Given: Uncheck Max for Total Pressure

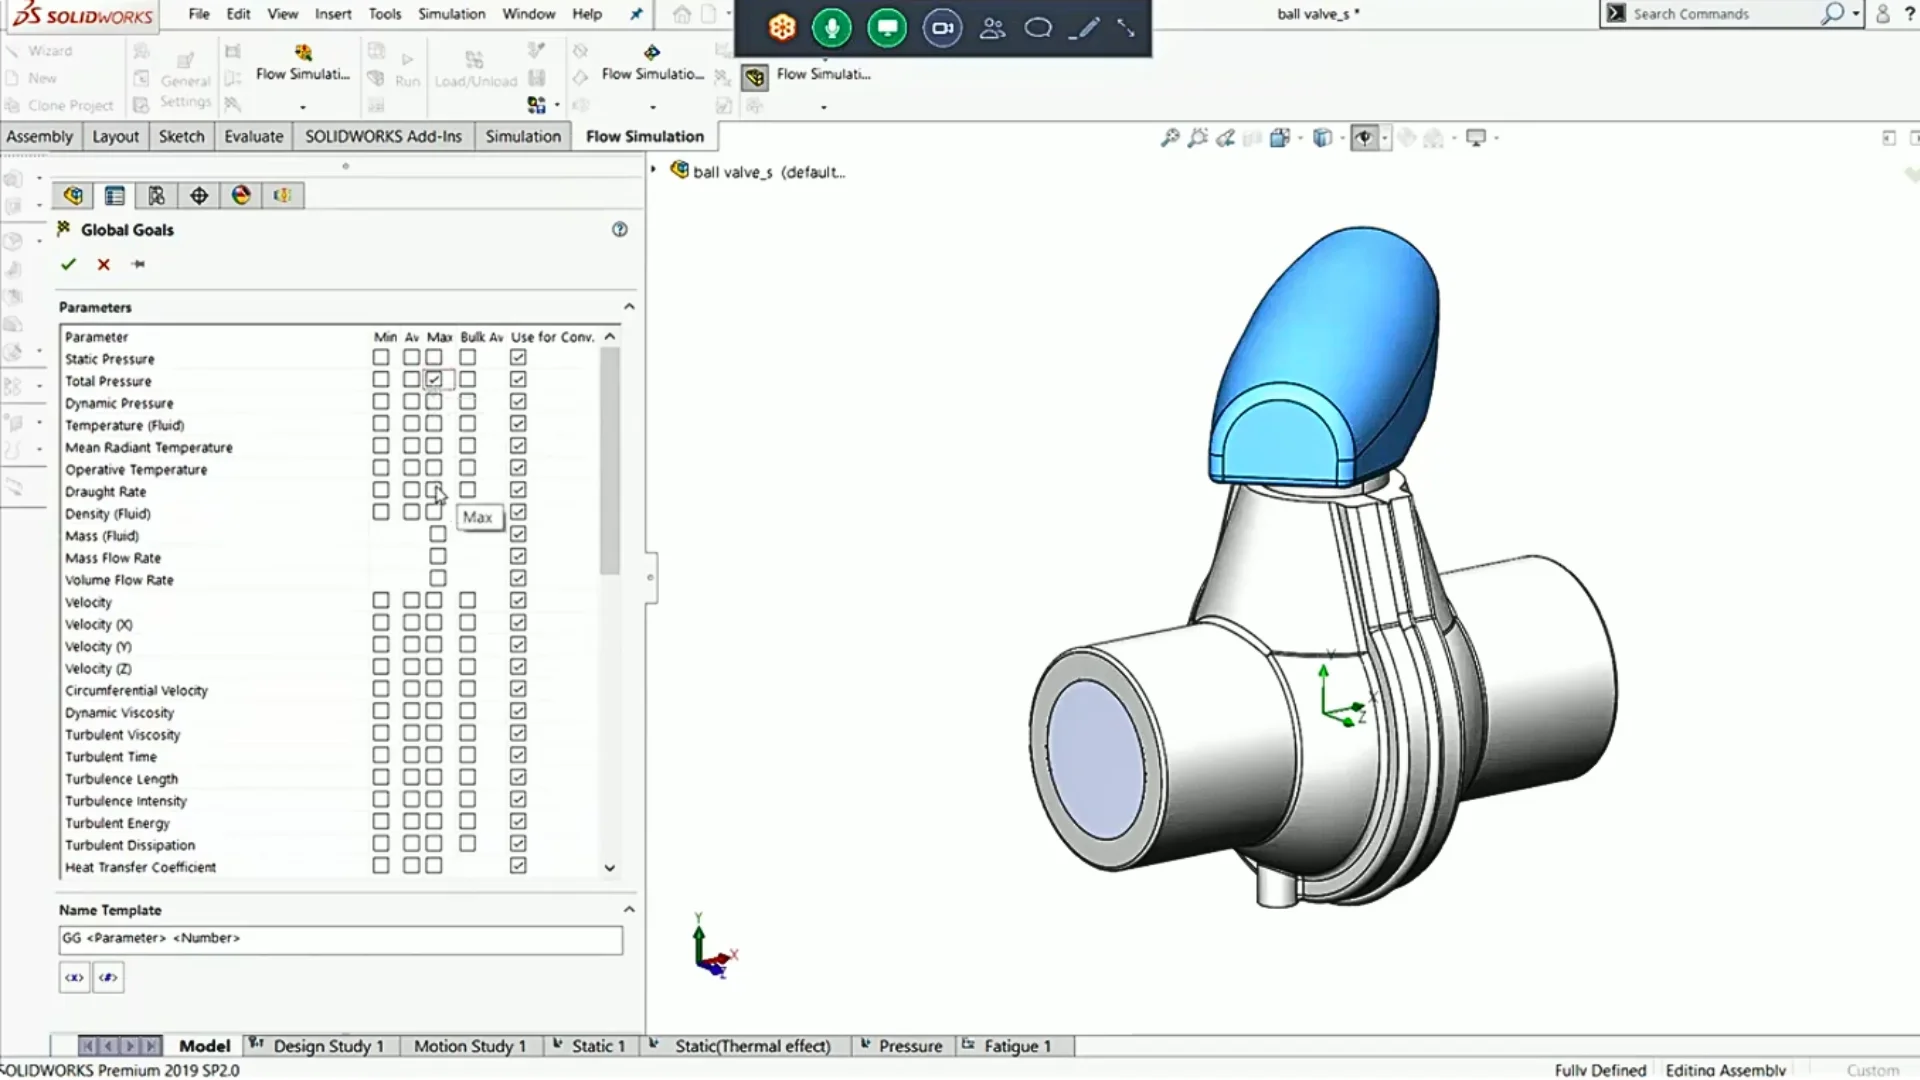Looking at the screenshot, I should (x=434, y=380).
